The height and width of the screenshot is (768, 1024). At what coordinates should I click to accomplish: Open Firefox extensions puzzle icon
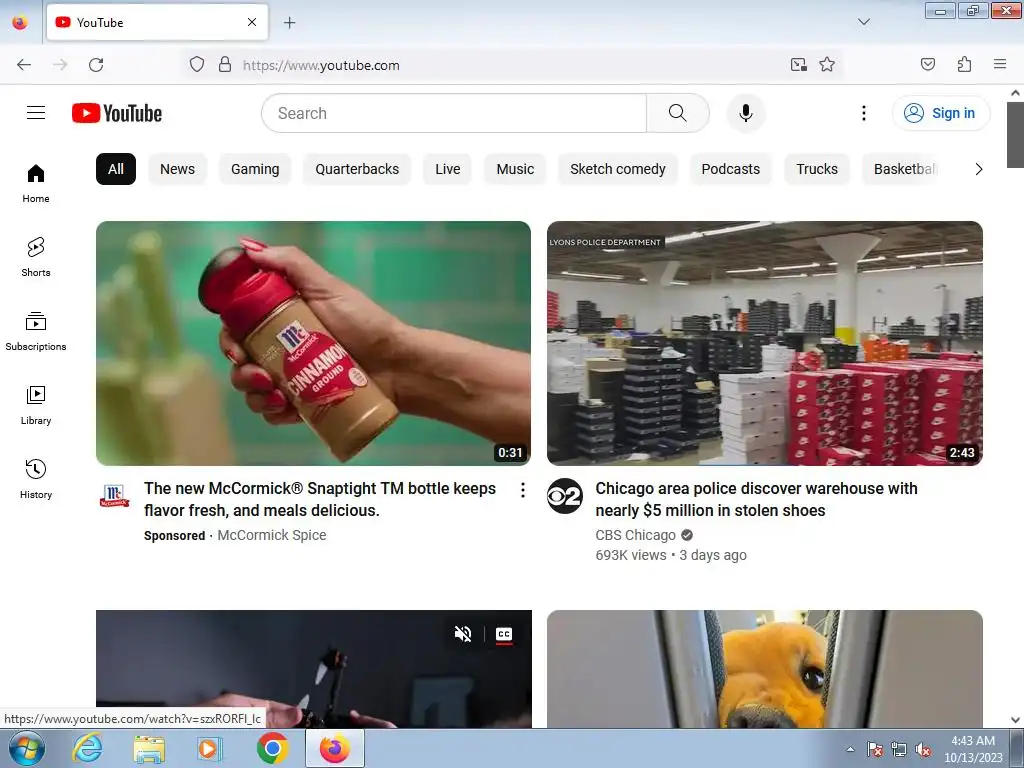(x=964, y=64)
